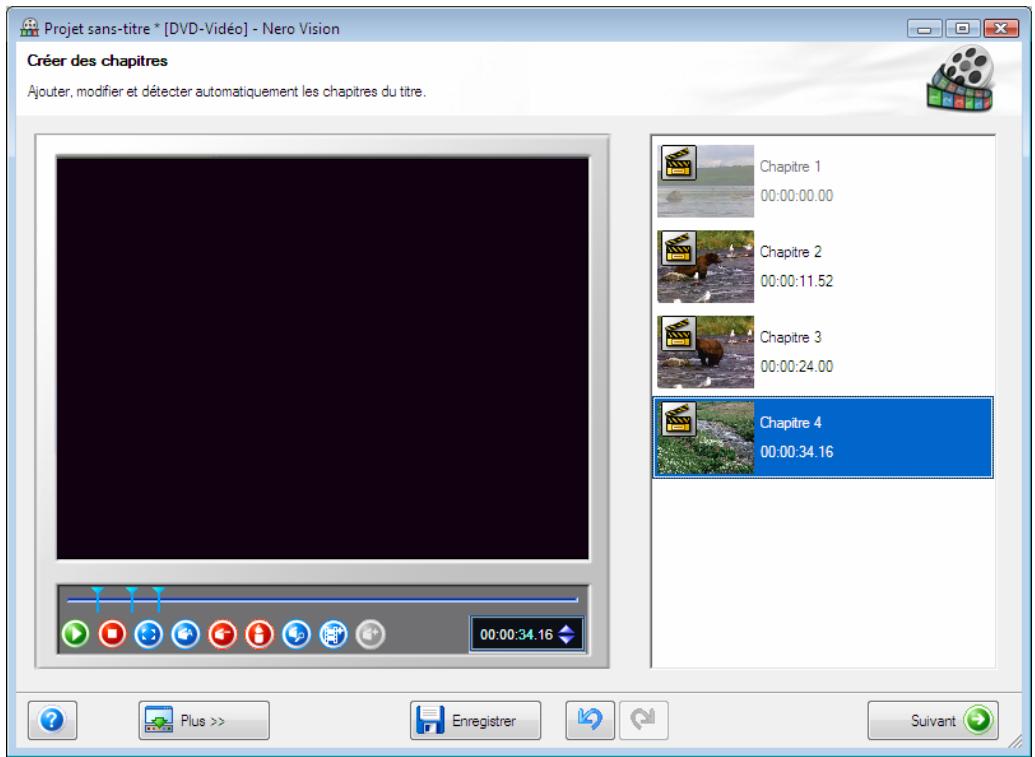Select the Chapitre 1 thumbnail
Image resolution: width=1035 pixels, height=757 pixels.
click(706, 181)
